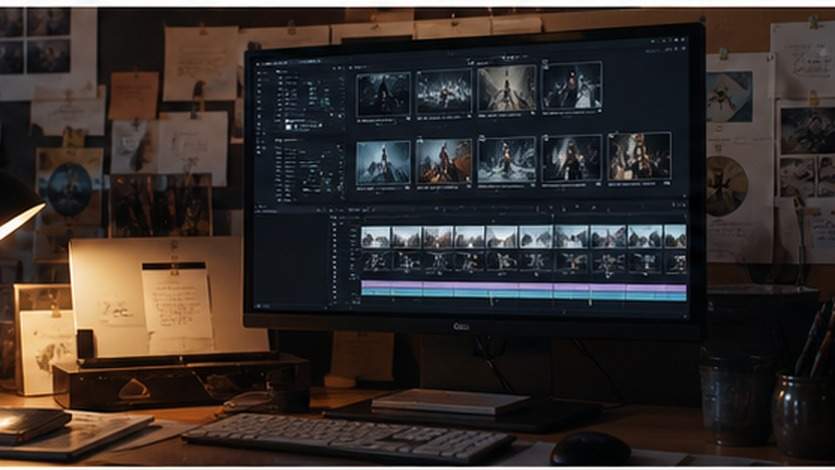Open the dark white-haired figure thumbnail
The height and width of the screenshot is (470, 835).
(571, 159)
